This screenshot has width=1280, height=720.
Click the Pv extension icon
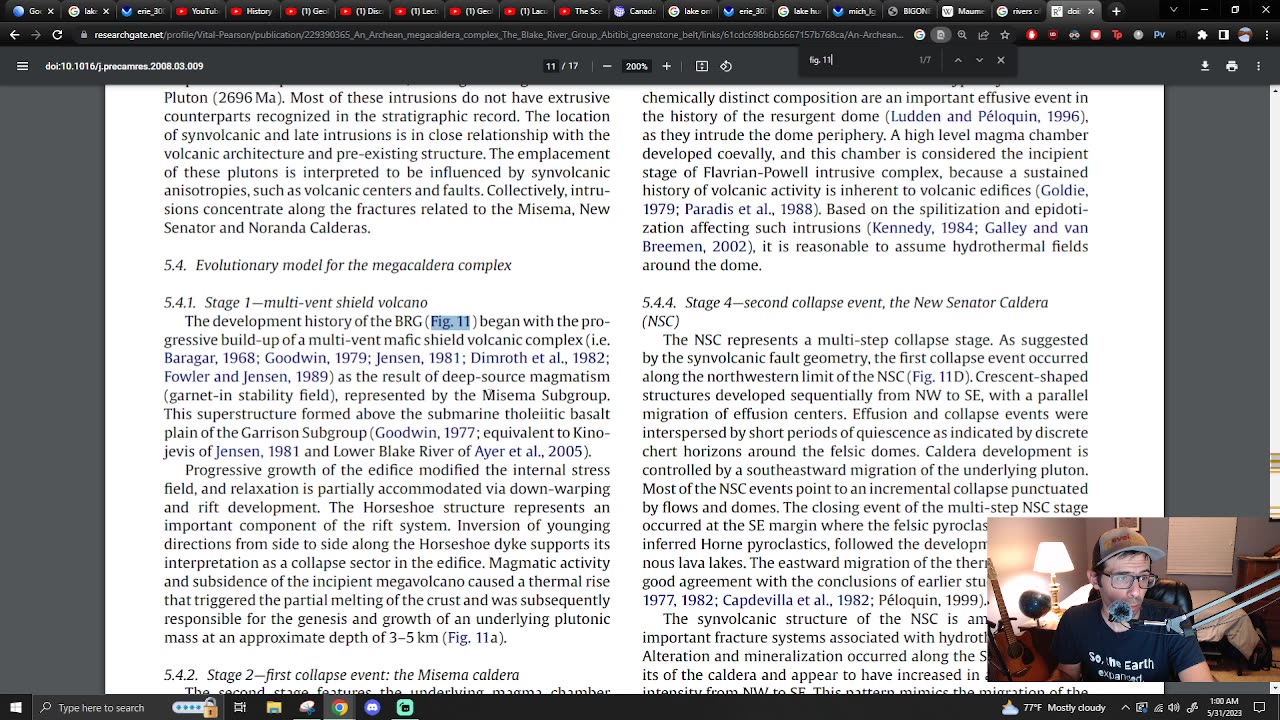1159,35
